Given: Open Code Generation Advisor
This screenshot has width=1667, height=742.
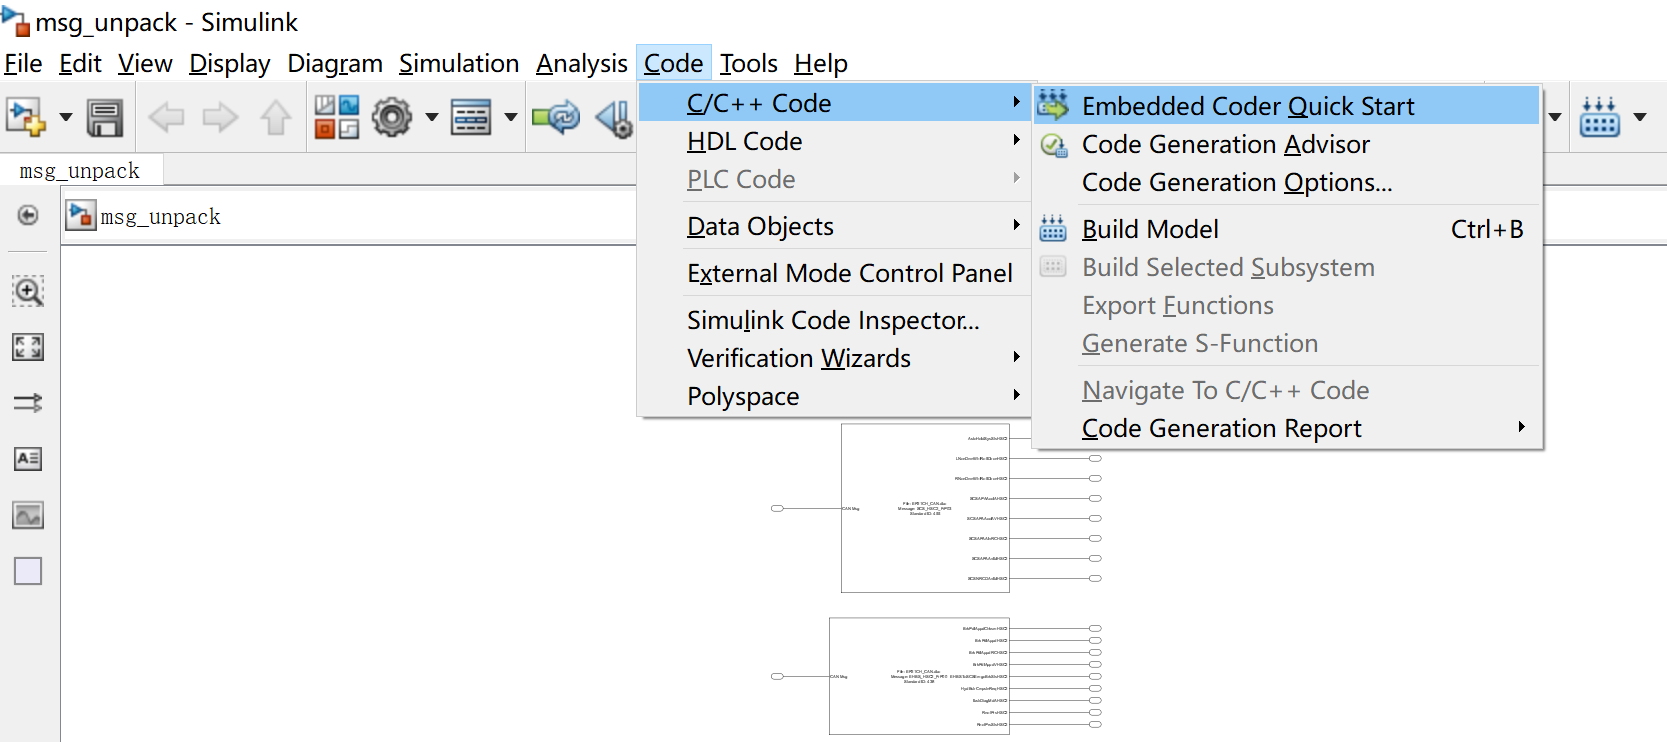Looking at the screenshot, I should [x=1287, y=144].
